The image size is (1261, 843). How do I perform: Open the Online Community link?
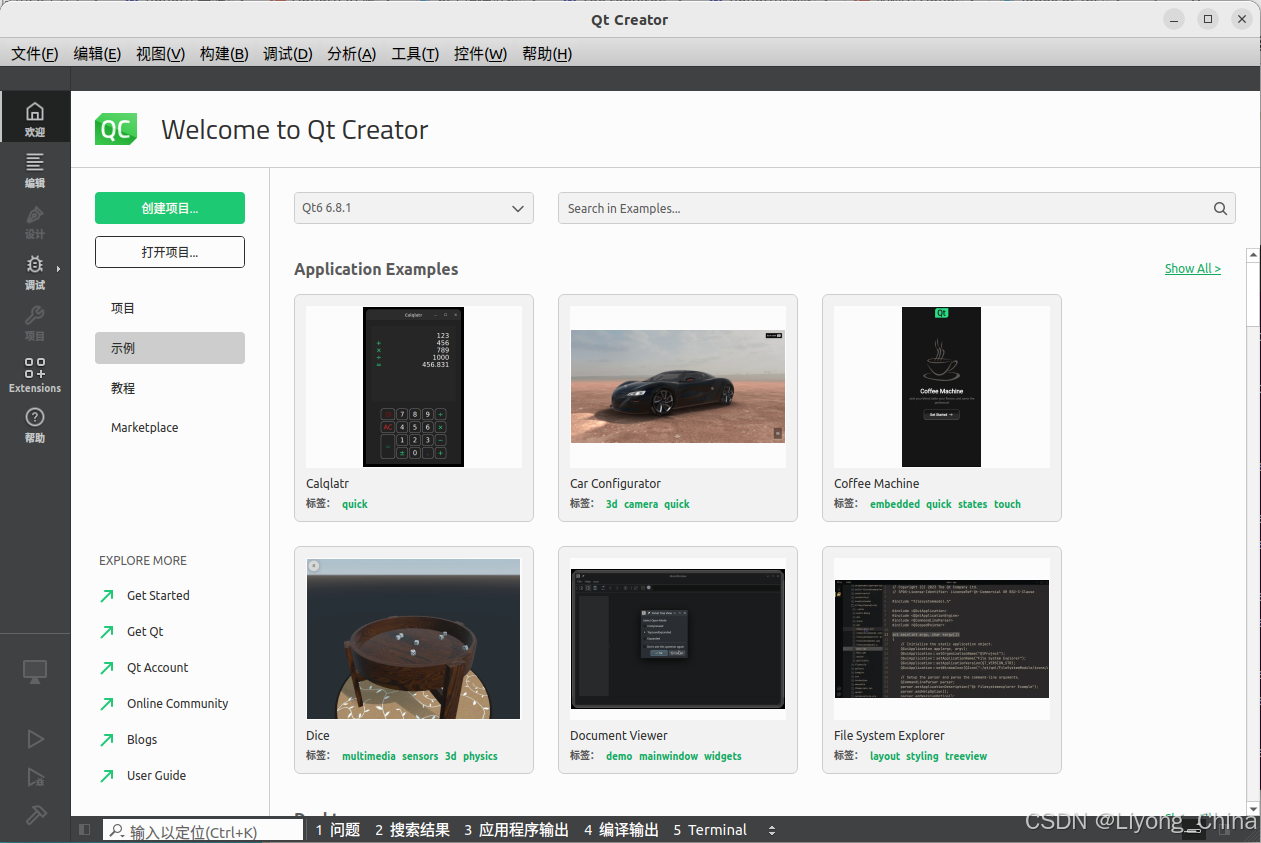click(x=178, y=704)
